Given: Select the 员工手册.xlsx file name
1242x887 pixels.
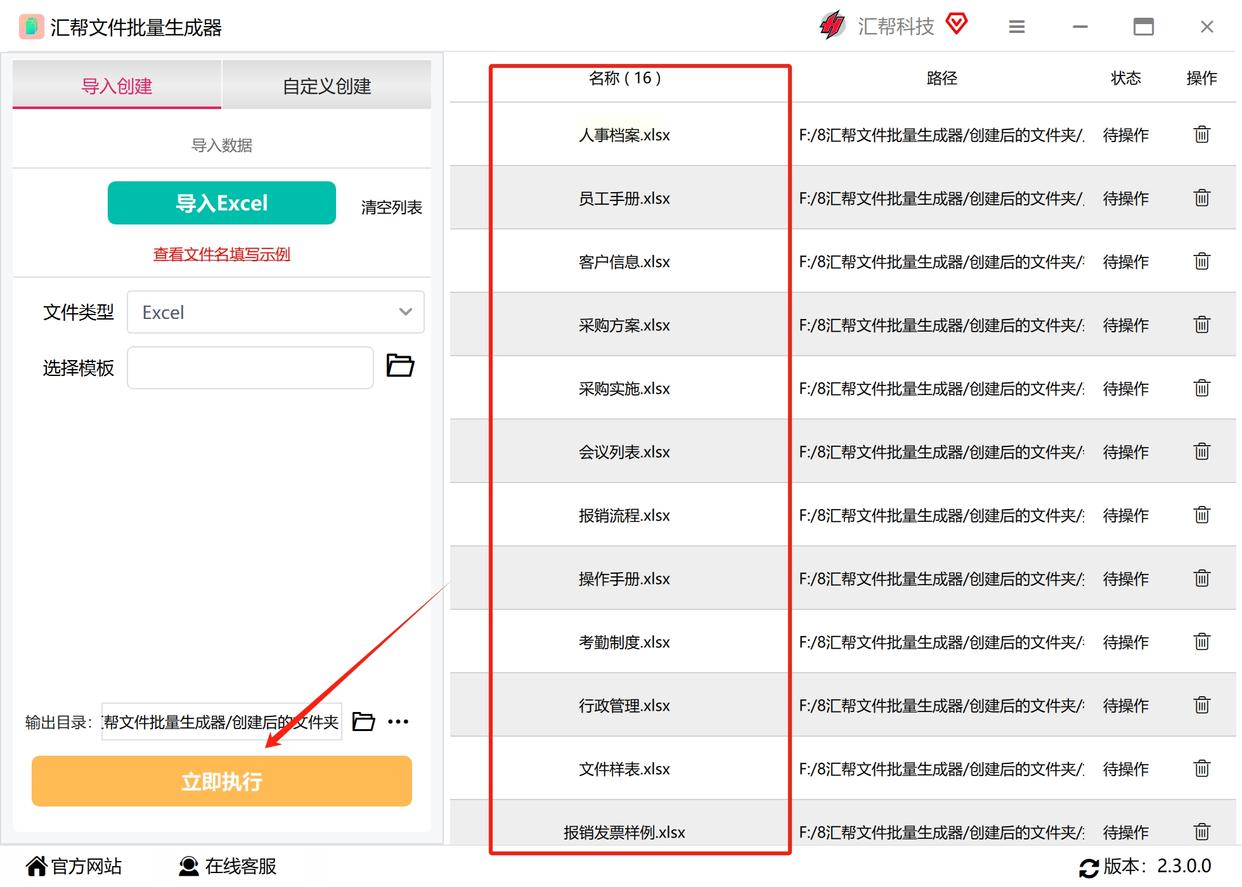Looking at the screenshot, I should (625, 198).
